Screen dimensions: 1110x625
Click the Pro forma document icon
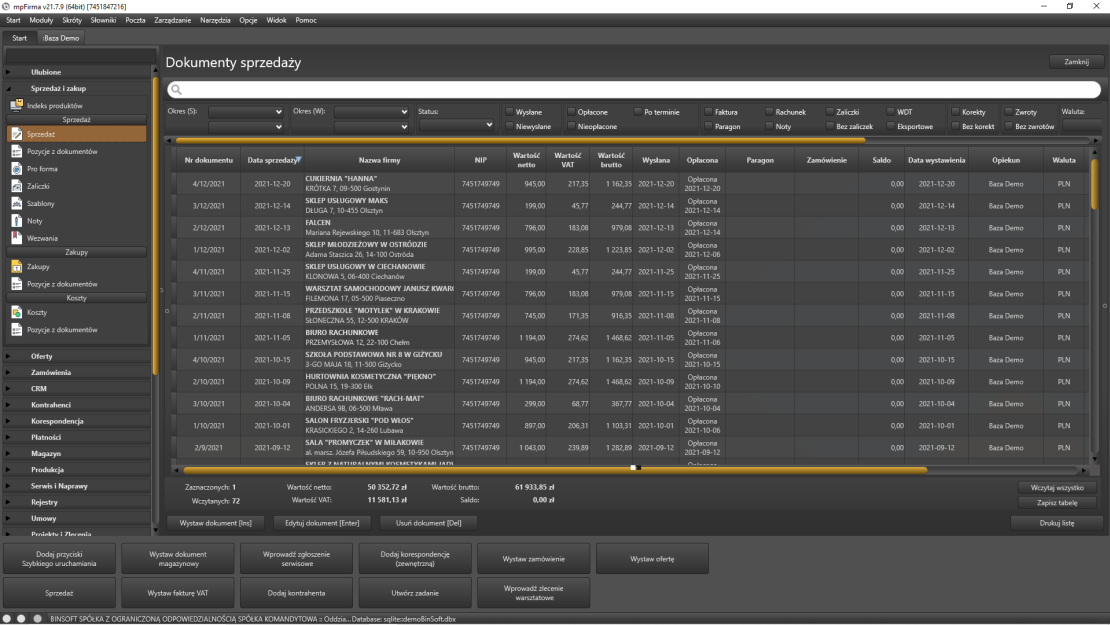16,169
